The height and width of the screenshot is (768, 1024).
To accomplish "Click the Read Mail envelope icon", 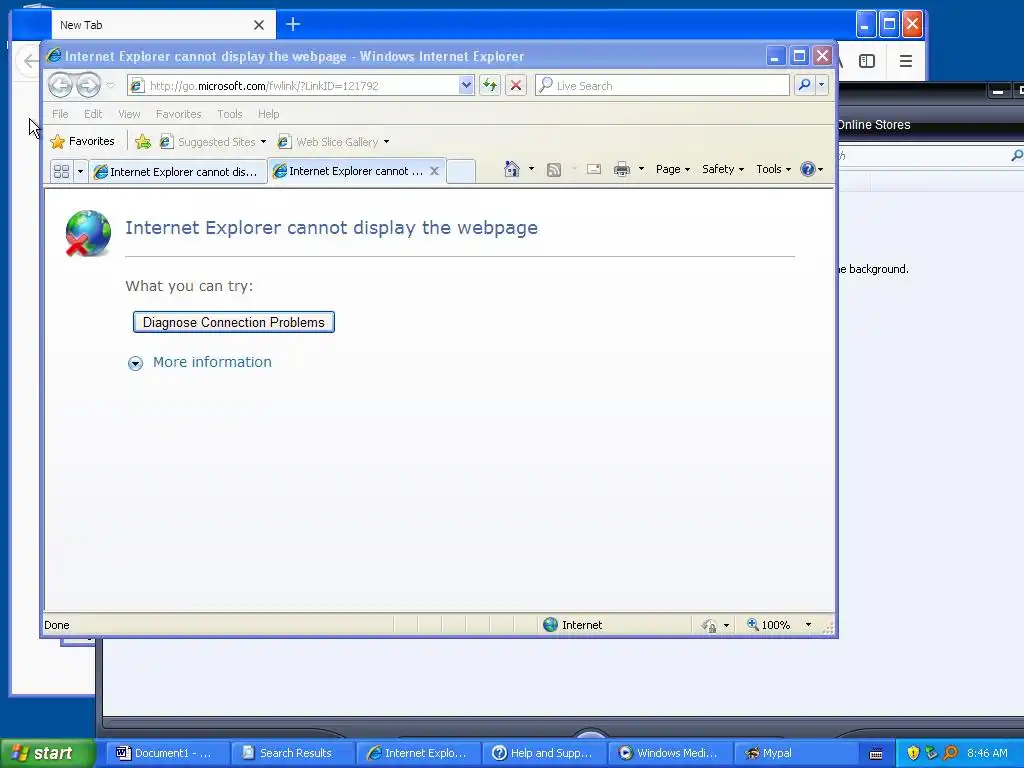I will [594, 170].
